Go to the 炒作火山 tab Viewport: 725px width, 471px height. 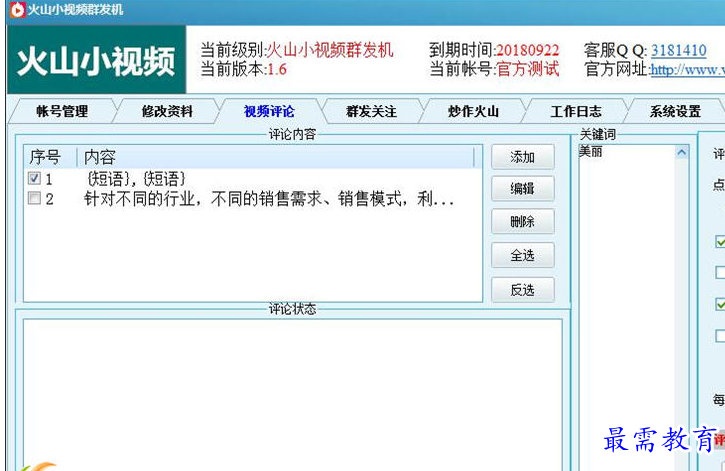point(473,111)
